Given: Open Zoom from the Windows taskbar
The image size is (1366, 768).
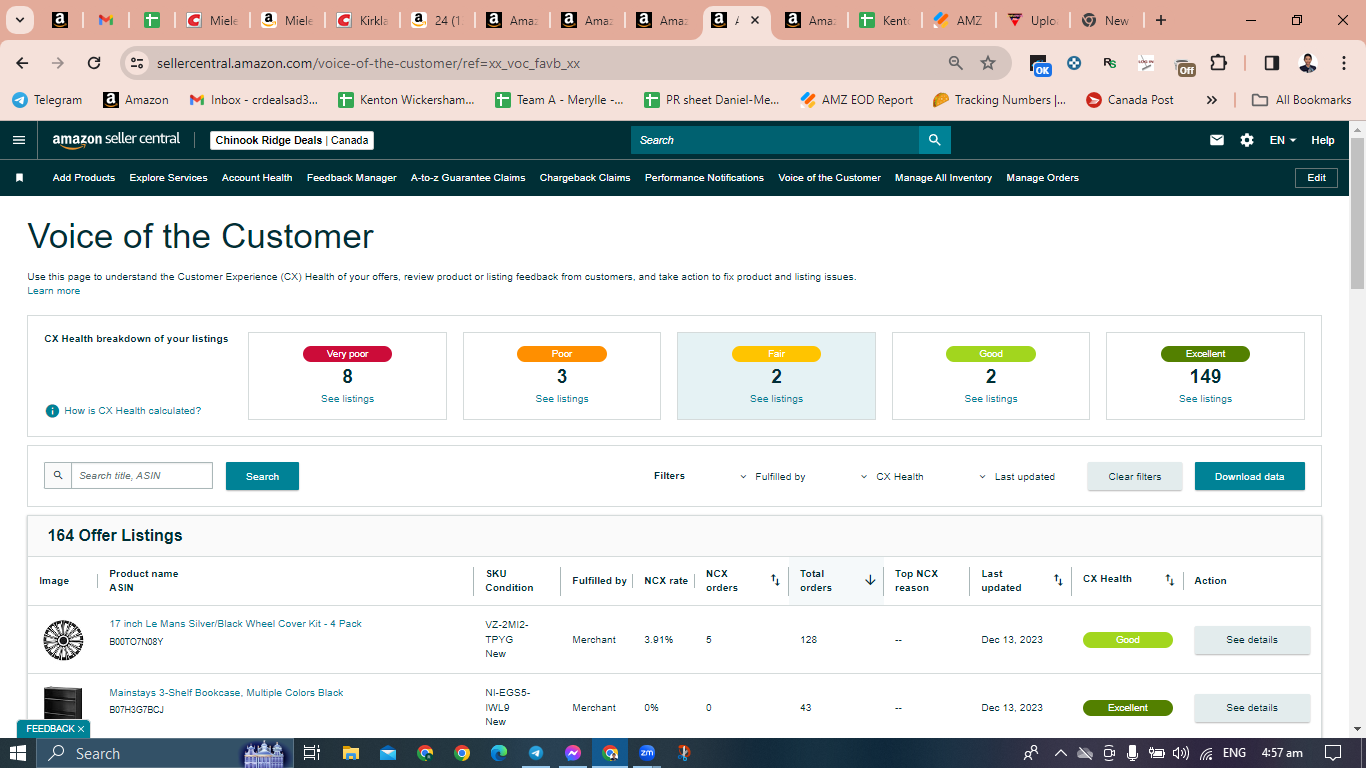Looking at the screenshot, I should tap(647, 753).
